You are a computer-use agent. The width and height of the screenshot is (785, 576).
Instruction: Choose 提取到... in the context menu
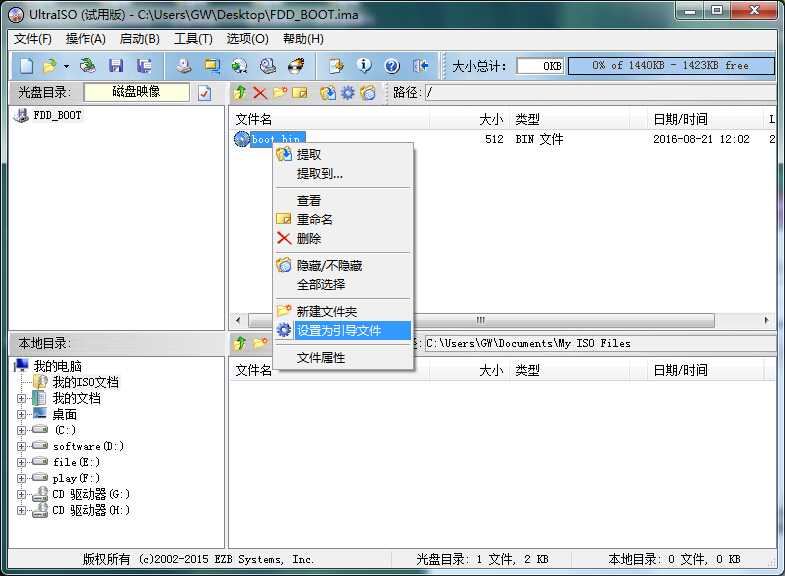[x=343, y=174]
